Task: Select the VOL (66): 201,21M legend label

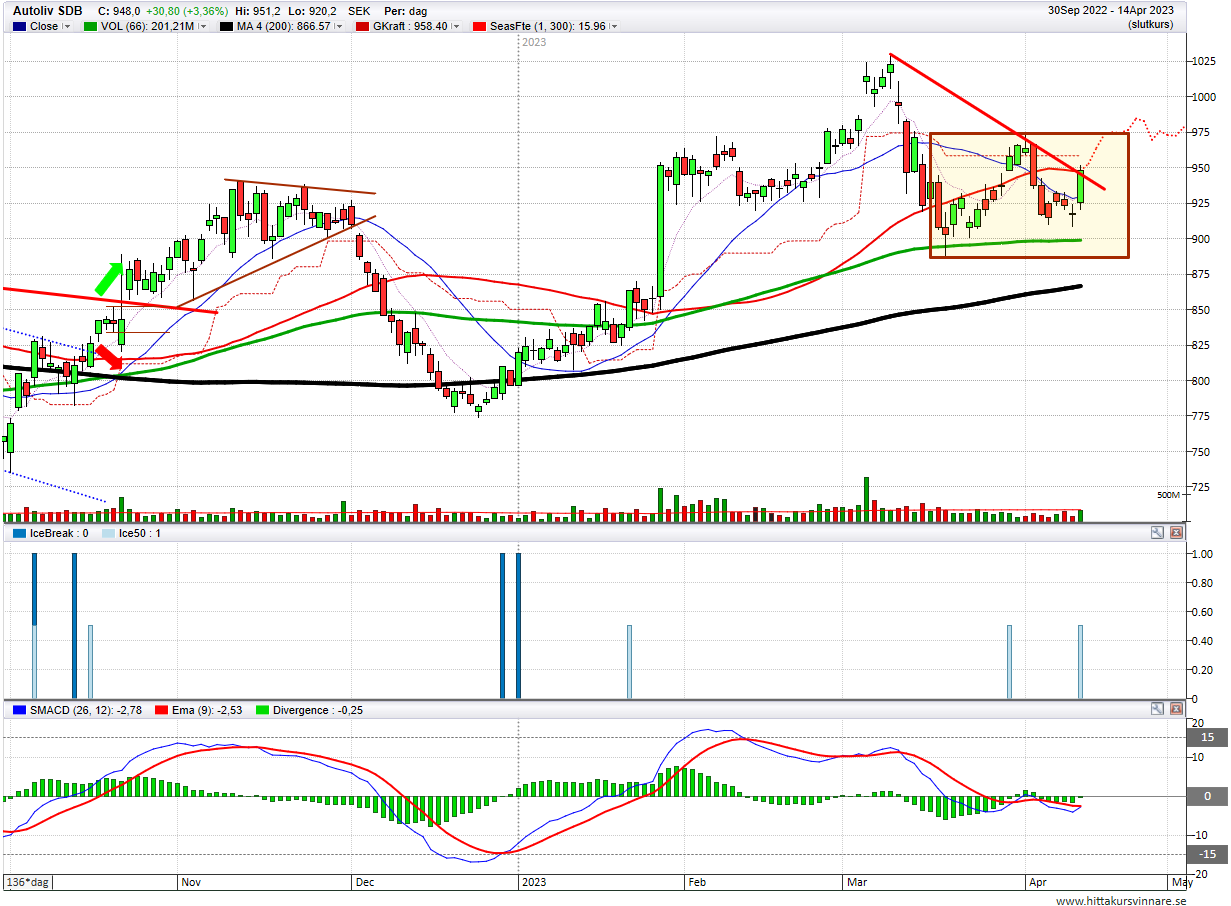Action: pos(148,27)
